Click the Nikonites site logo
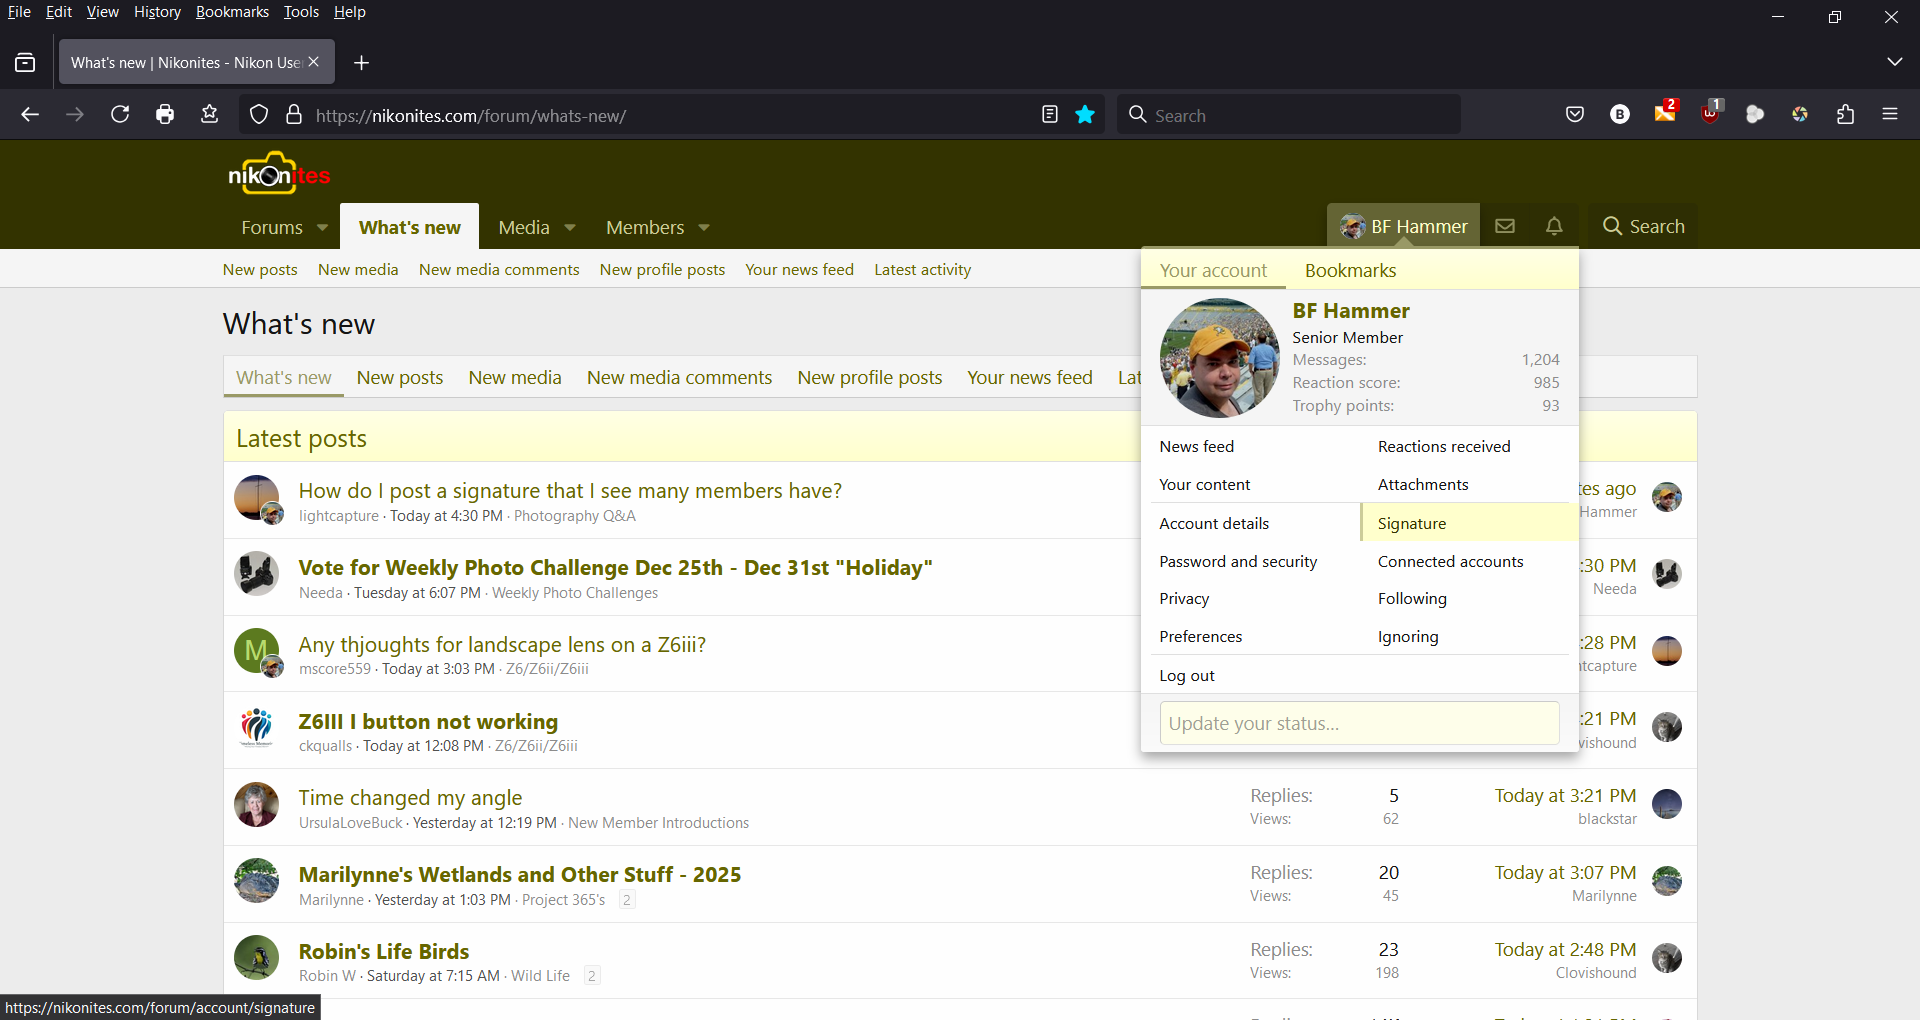Screen dimensions: 1920x1020 [279, 174]
